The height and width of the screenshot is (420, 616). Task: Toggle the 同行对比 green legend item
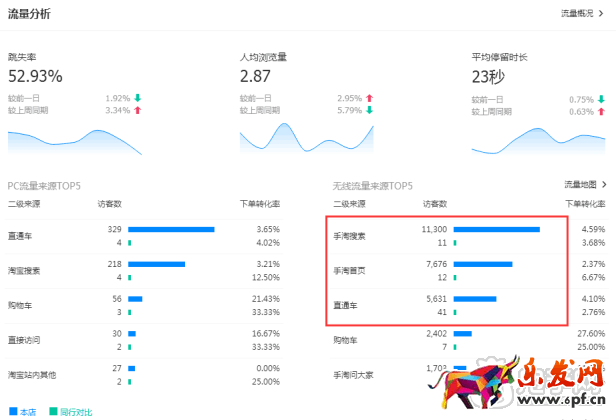[x=71, y=412]
